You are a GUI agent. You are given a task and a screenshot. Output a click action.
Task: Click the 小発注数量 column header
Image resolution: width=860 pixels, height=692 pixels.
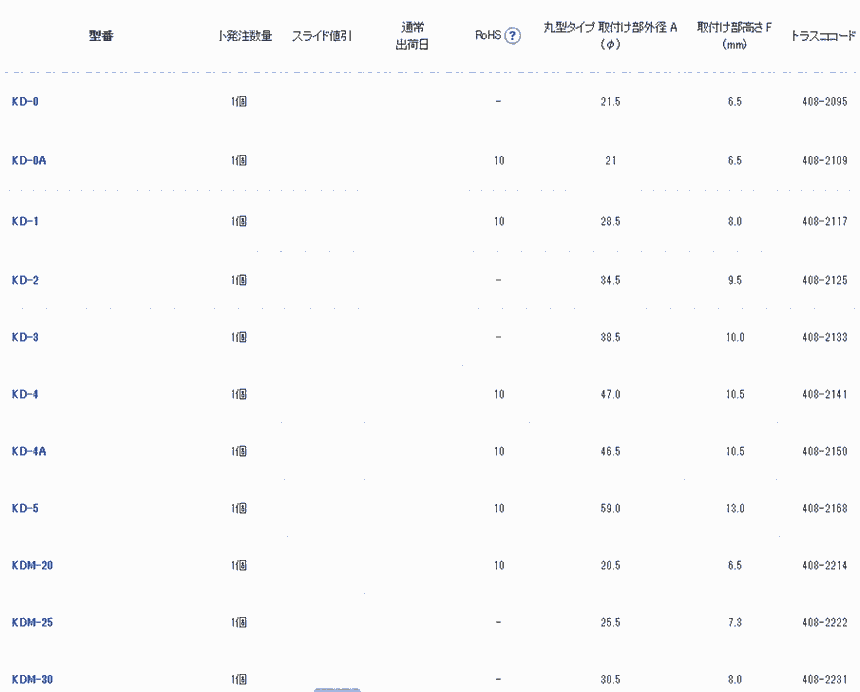click(x=245, y=36)
